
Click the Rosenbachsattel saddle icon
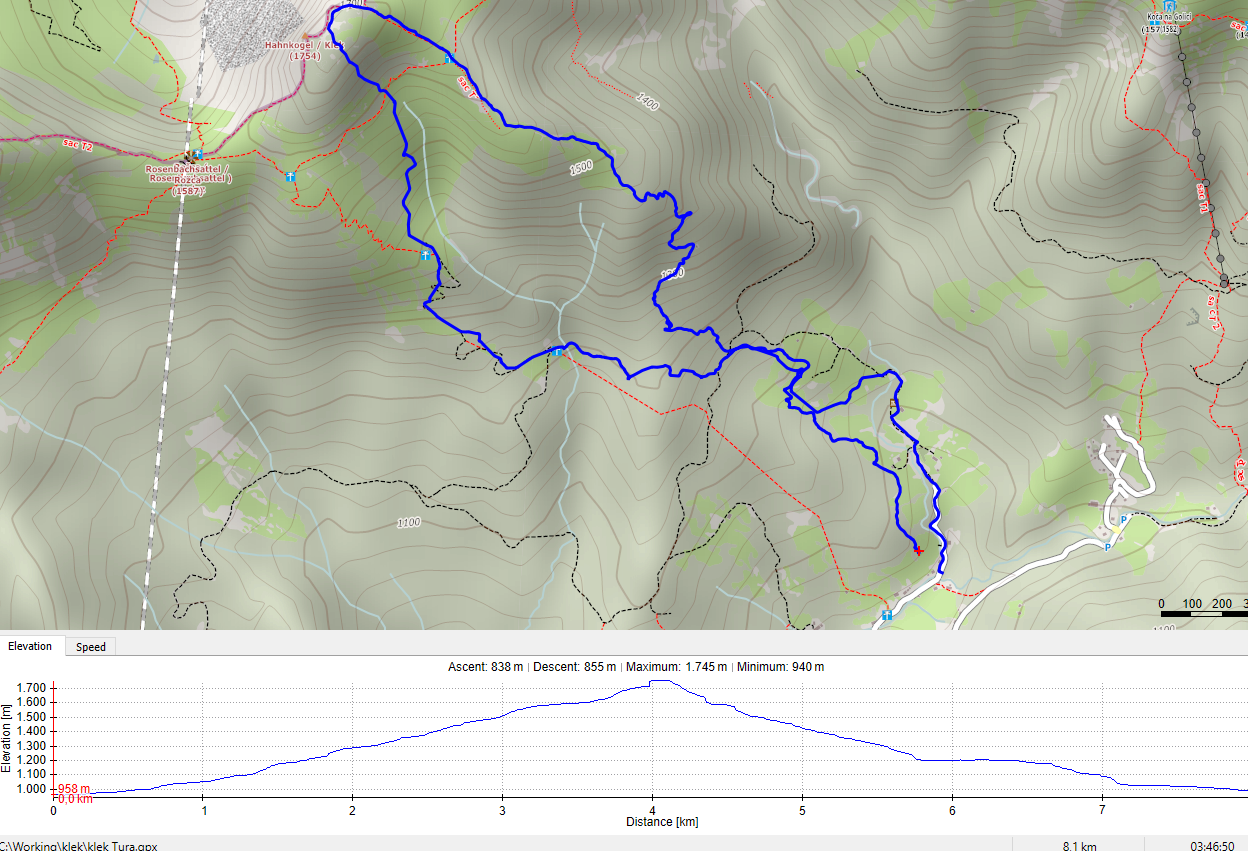(x=188, y=158)
